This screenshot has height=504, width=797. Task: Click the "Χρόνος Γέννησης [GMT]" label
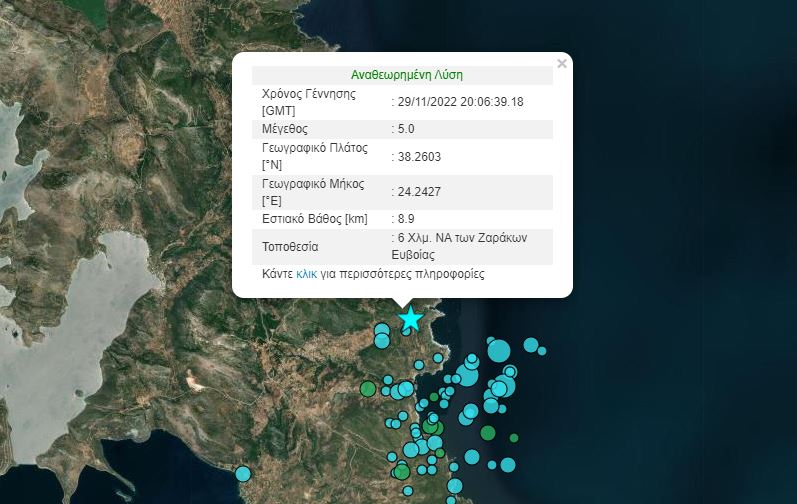pyautogui.click(x=310, y=102)
